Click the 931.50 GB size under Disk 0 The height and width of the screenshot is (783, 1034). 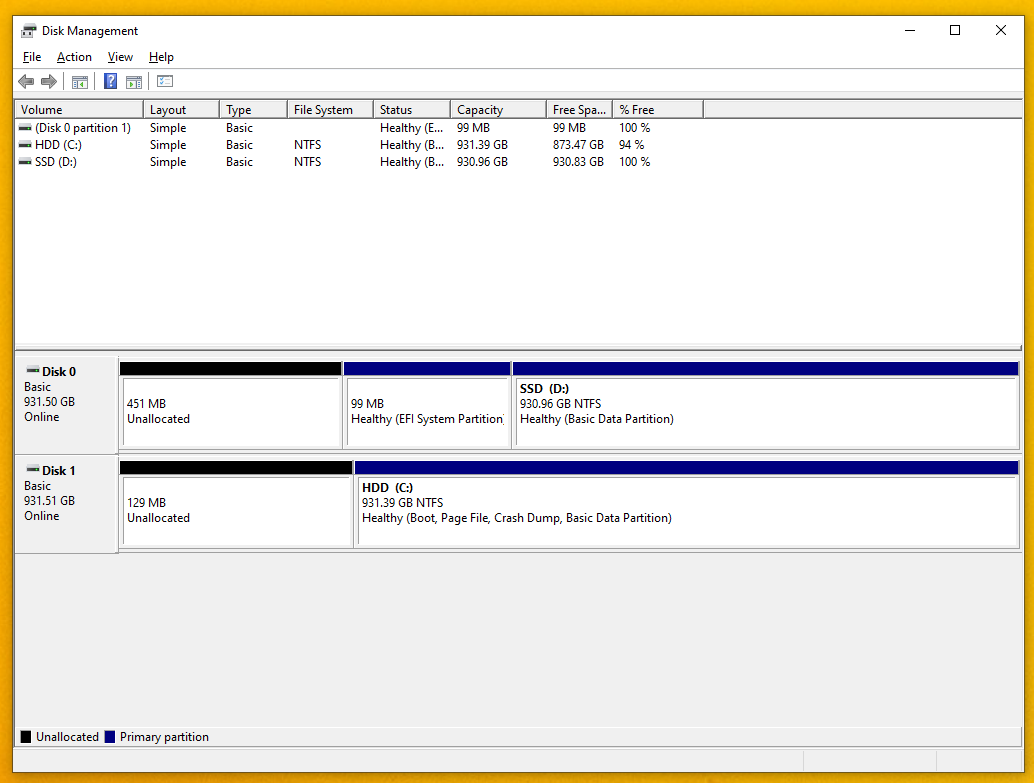[x=49, y=402]
